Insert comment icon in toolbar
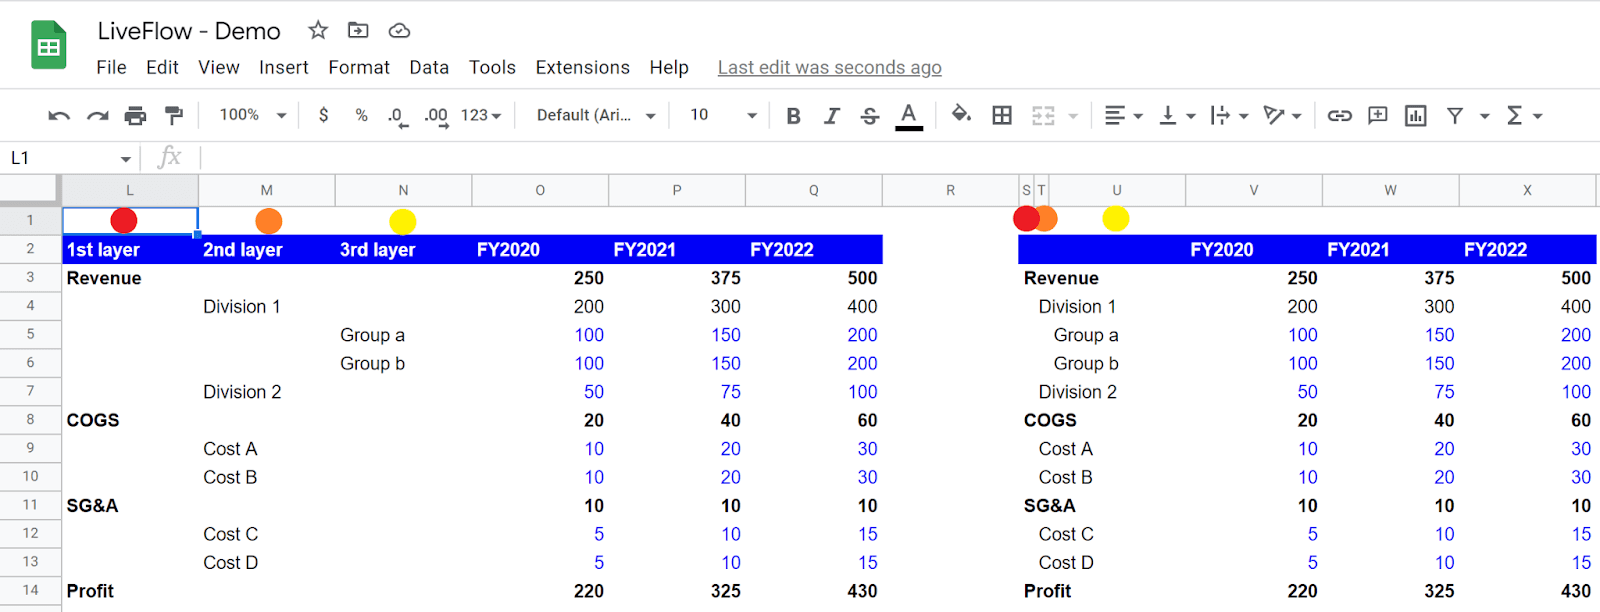The width and height of the screenshot is (1600, 612). (x=1377, y=116)
